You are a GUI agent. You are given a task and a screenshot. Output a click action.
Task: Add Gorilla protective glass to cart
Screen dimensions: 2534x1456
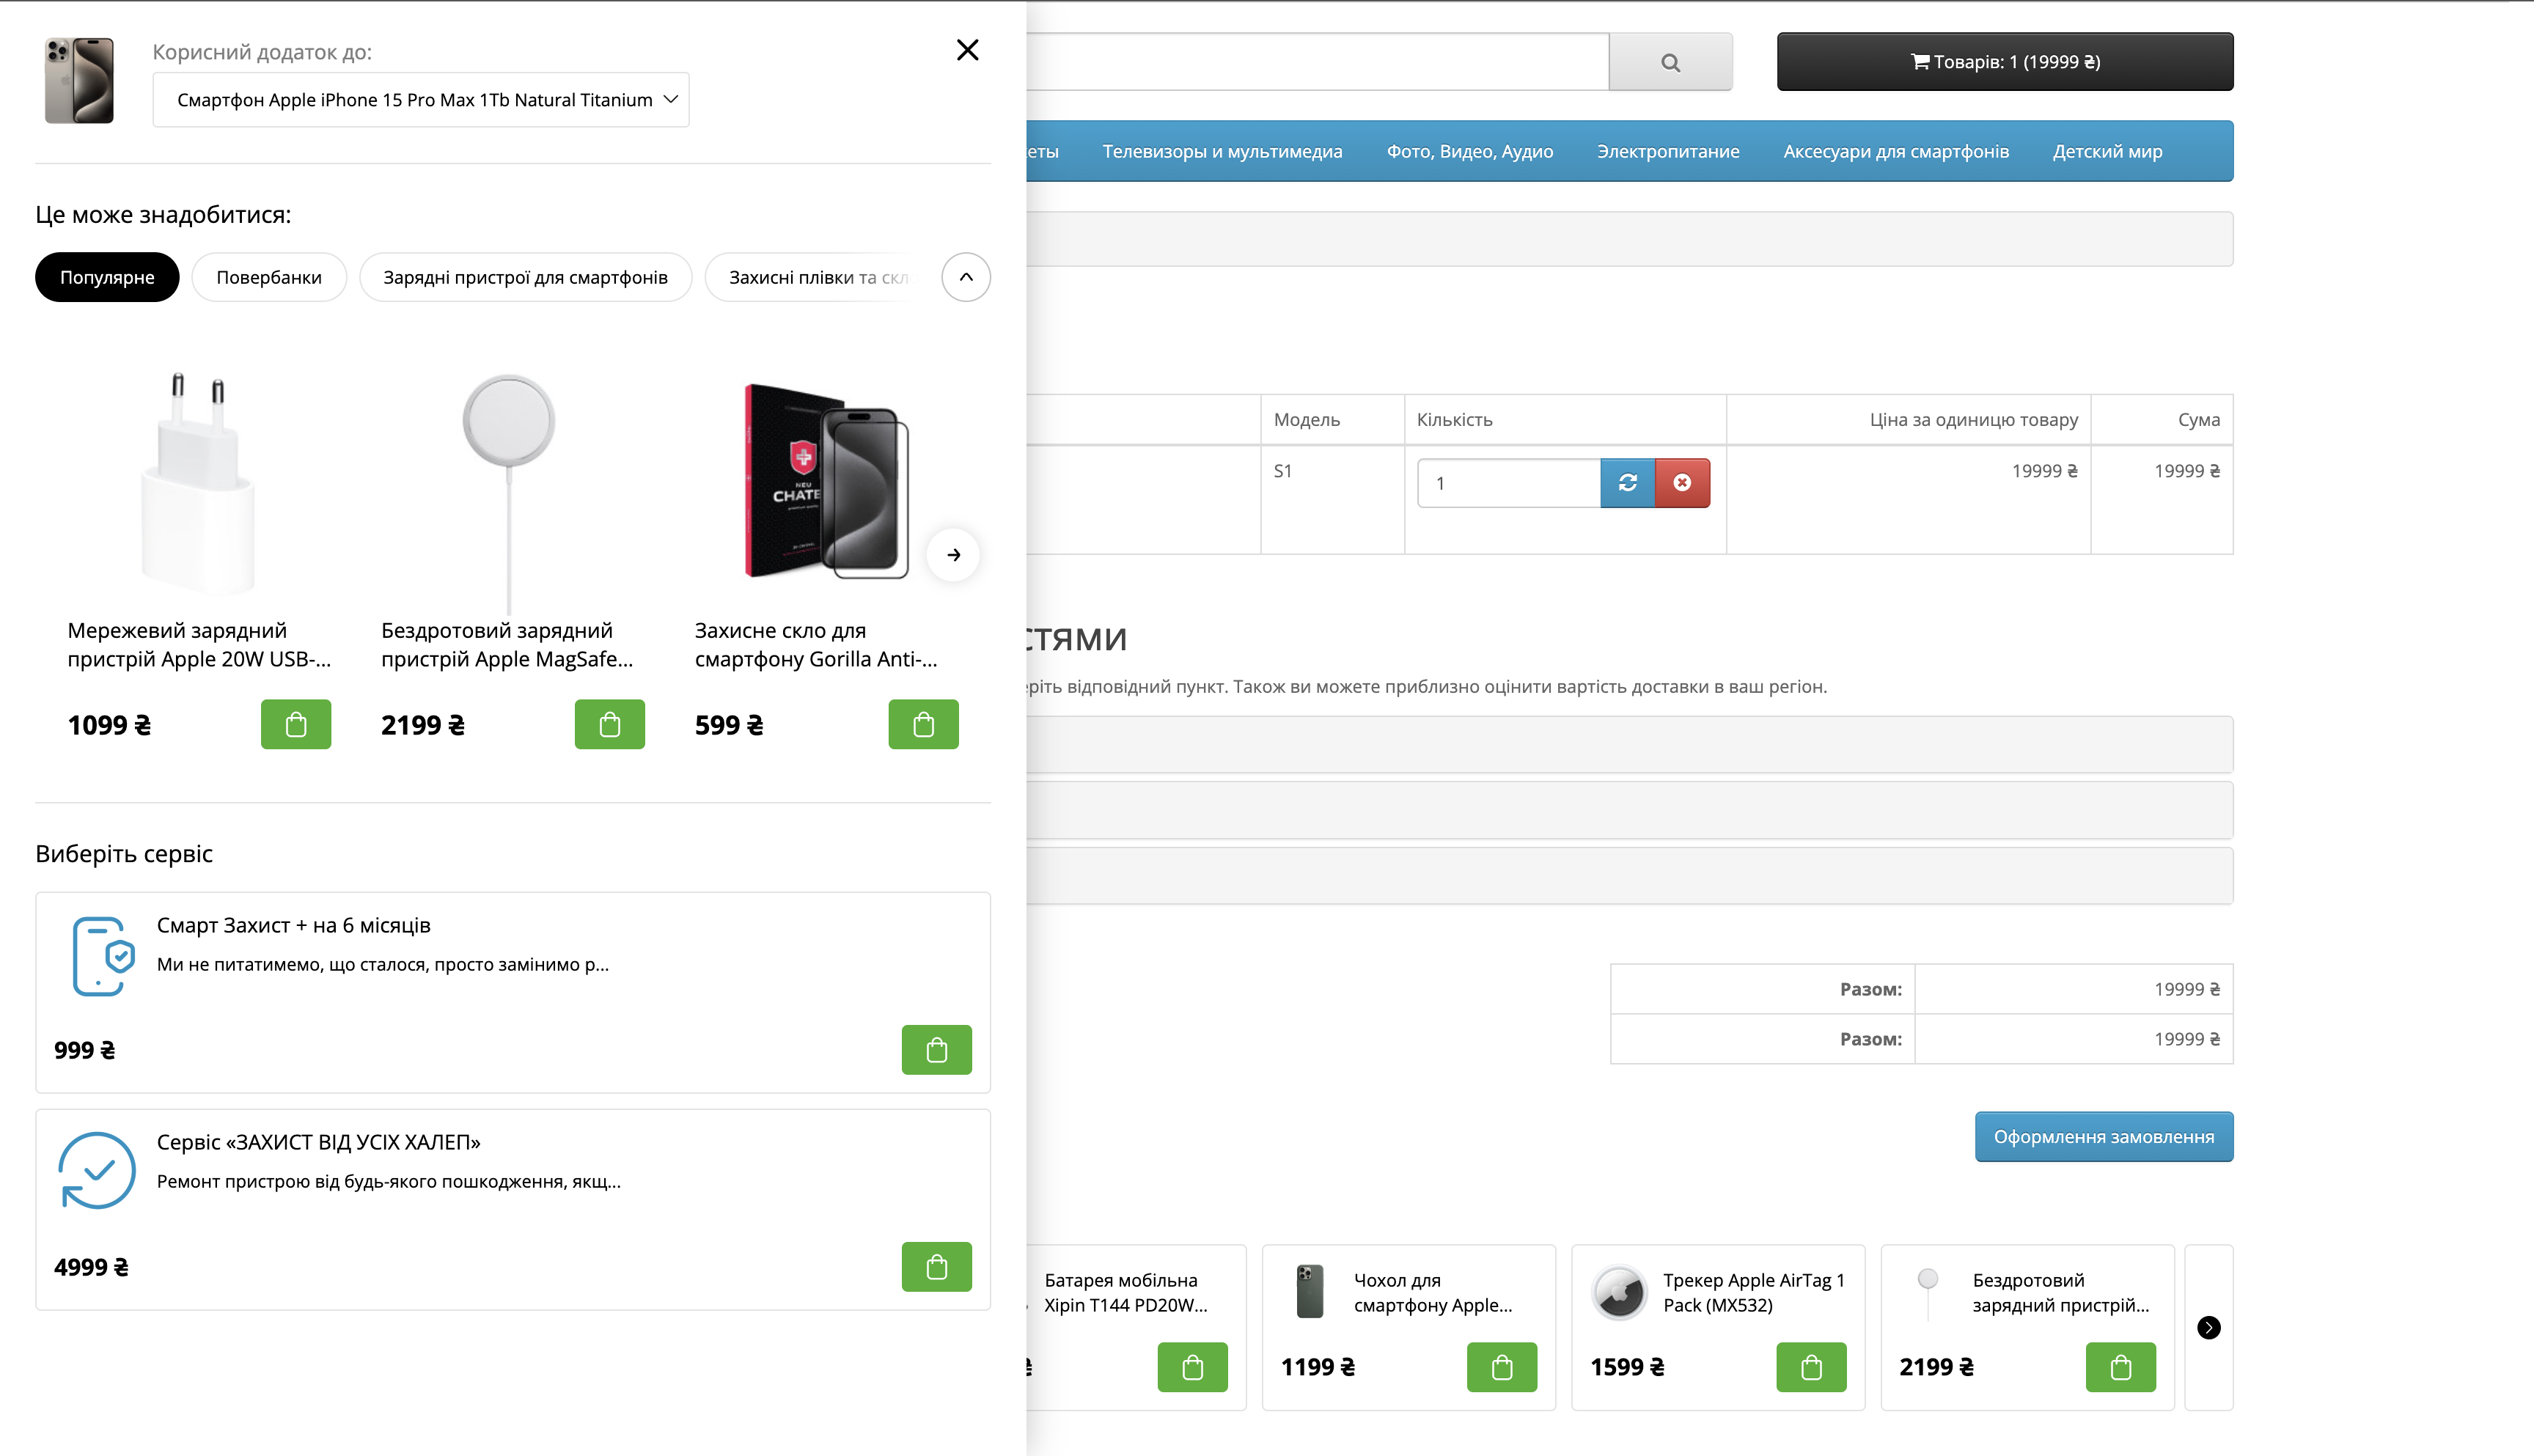[922, 724]
